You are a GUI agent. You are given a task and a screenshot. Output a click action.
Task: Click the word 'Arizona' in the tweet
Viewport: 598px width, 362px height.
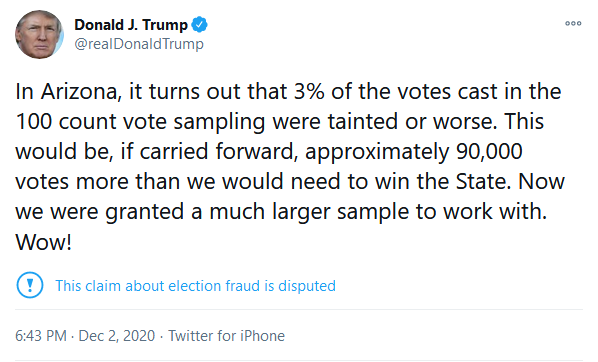pos(79,92)
